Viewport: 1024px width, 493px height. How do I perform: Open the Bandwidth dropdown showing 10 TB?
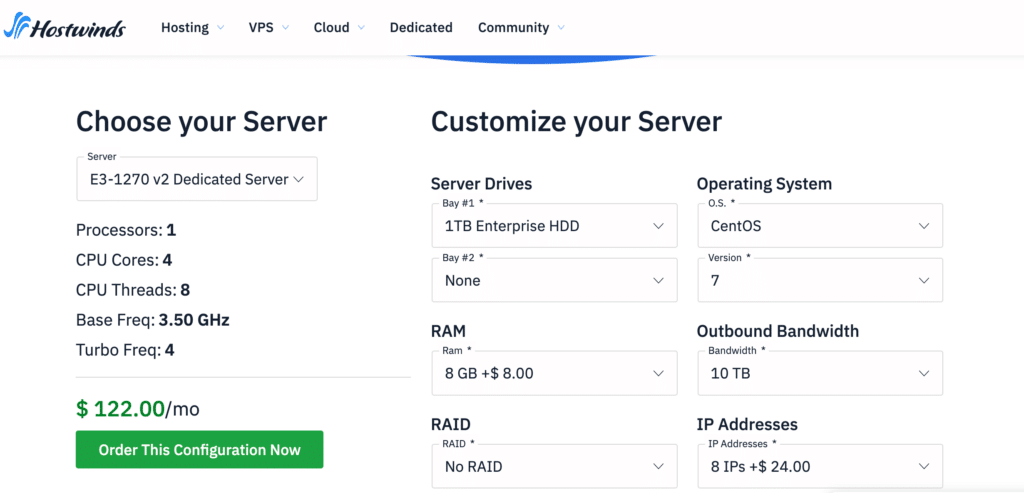820,374
